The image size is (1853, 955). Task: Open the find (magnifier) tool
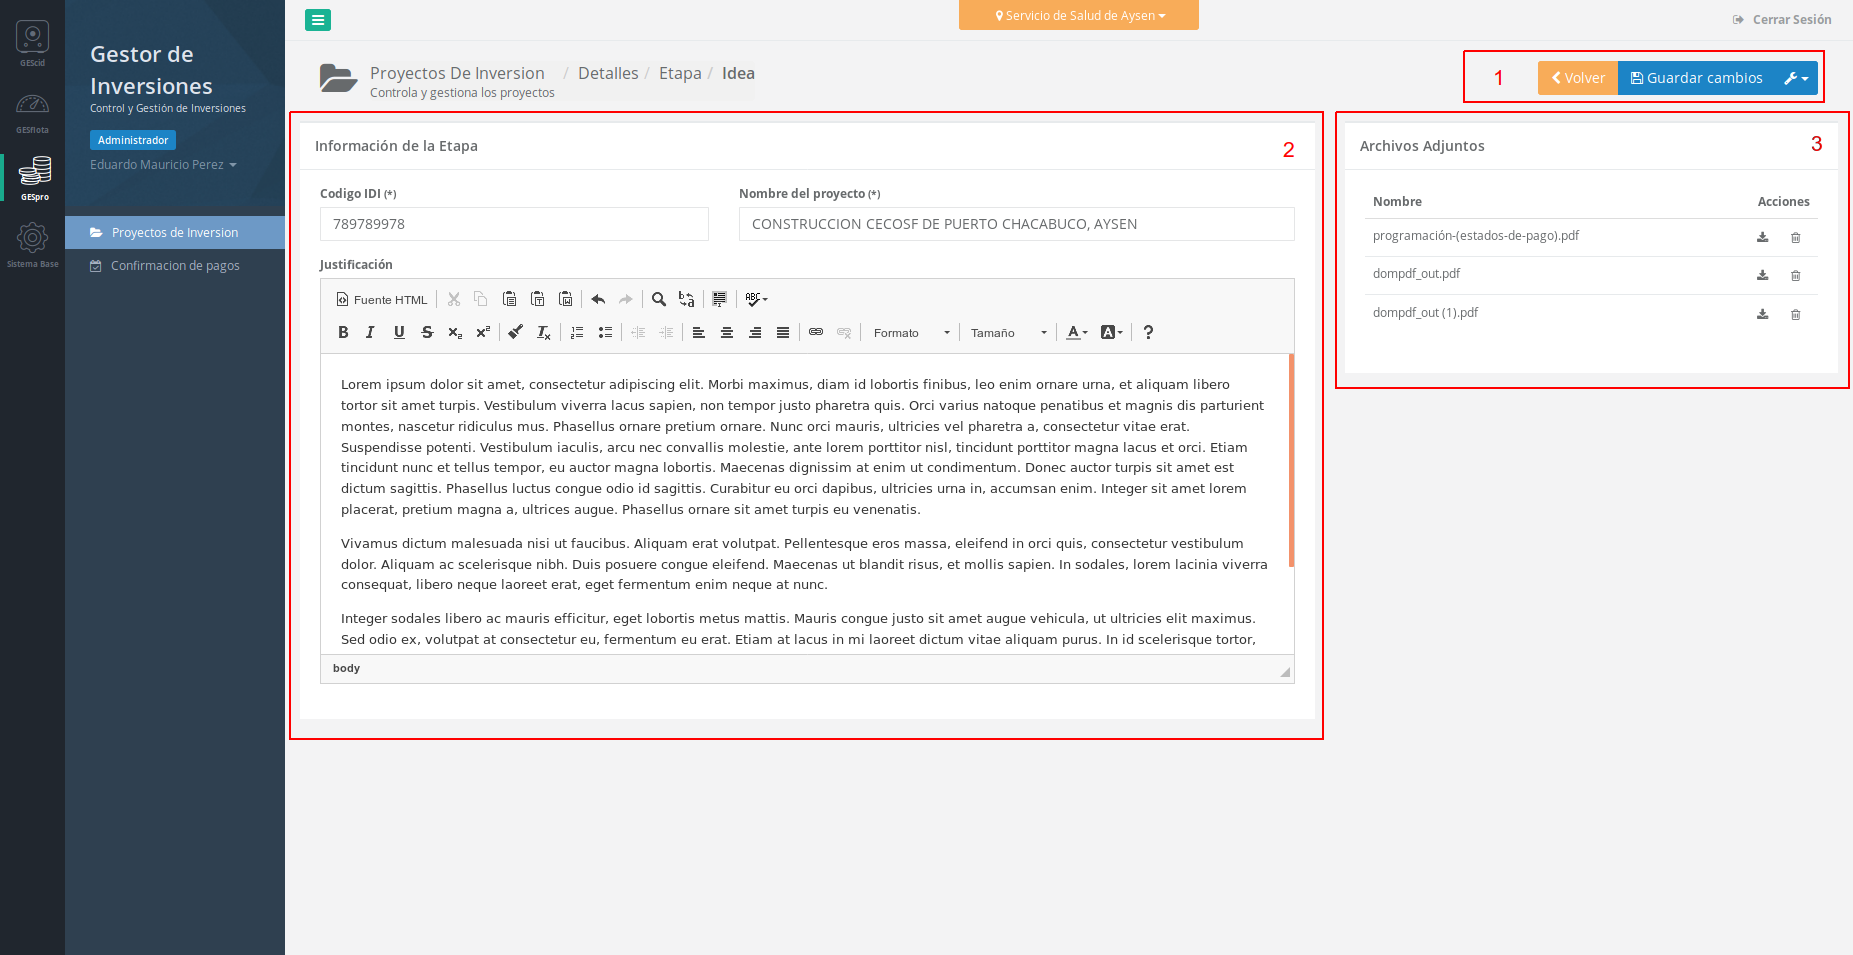(x=659, y=299)
